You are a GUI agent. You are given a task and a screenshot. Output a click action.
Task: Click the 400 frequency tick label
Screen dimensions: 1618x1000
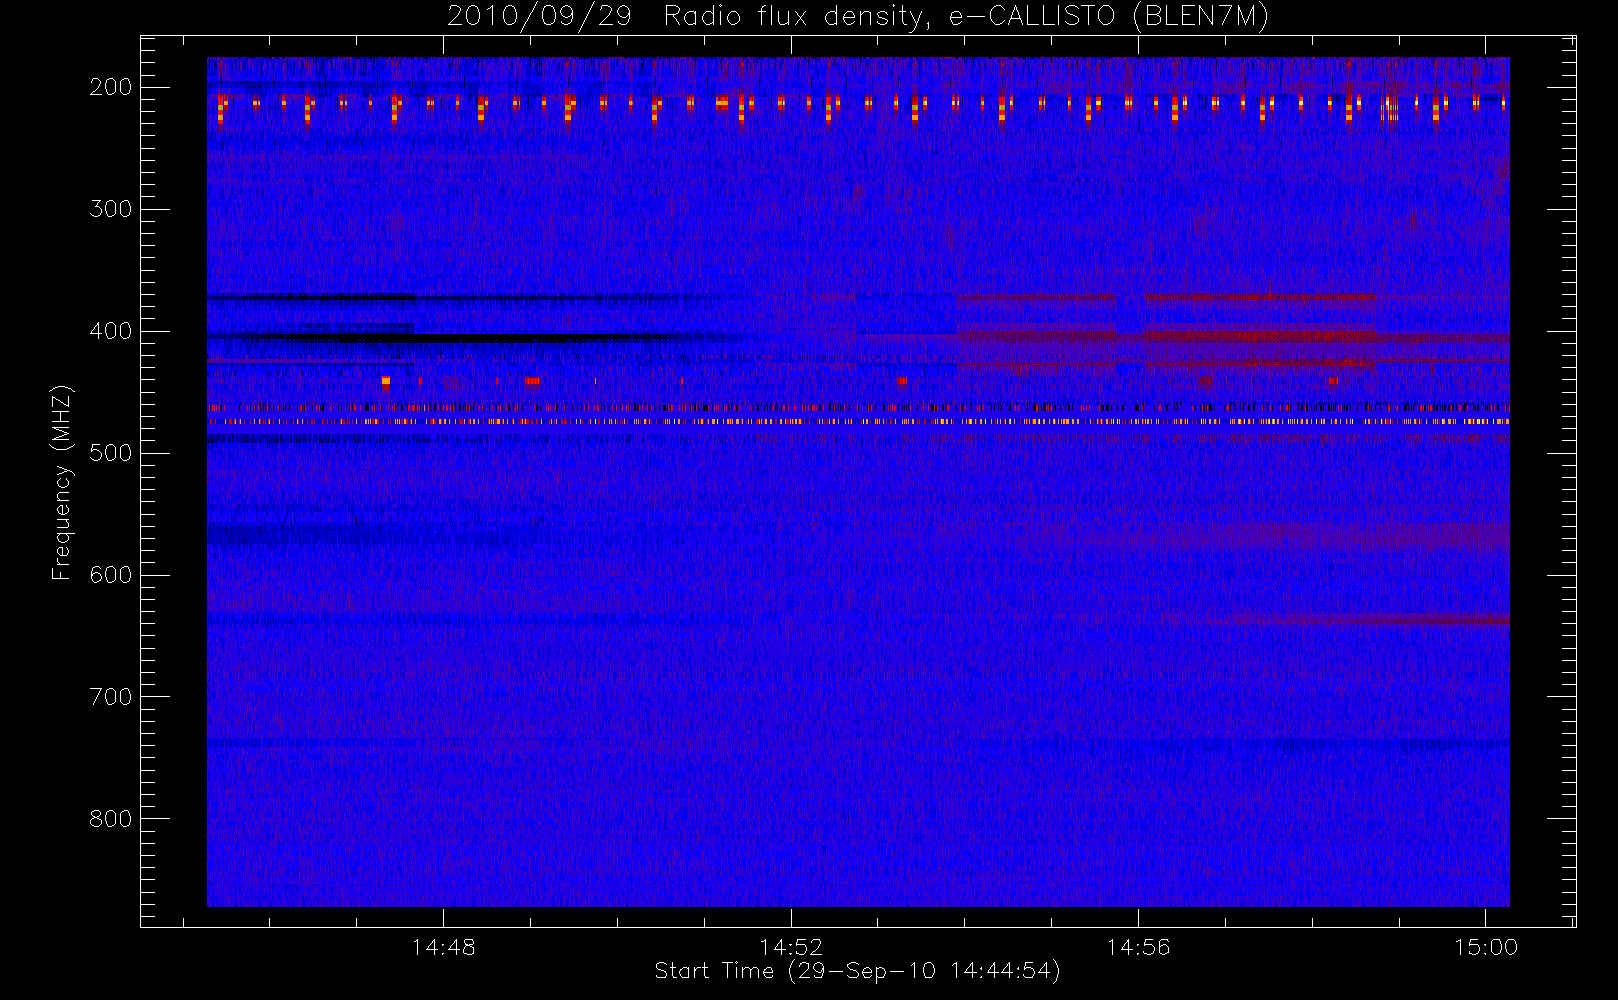111,331
